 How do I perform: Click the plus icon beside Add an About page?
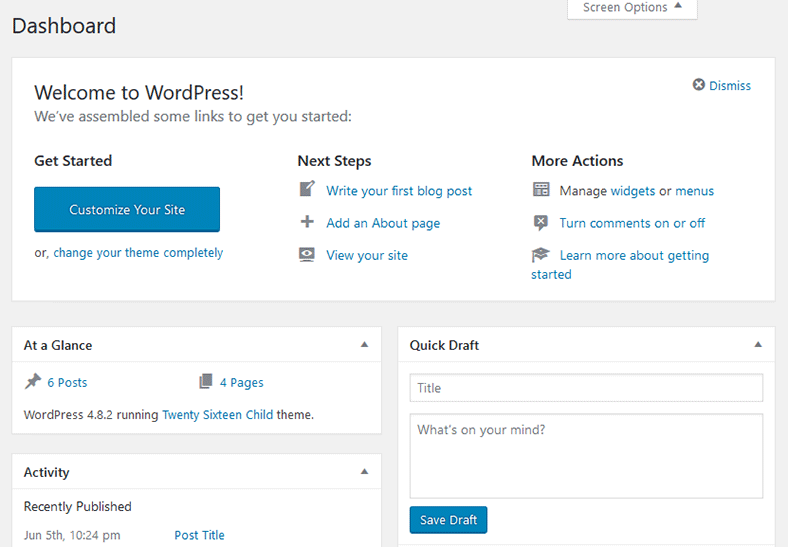click(307, 222)
